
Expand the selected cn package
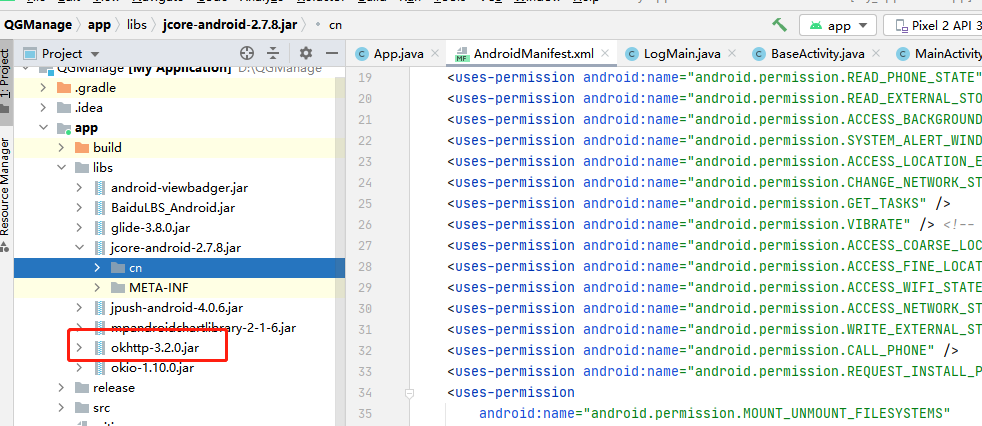[x=97, y=268]
